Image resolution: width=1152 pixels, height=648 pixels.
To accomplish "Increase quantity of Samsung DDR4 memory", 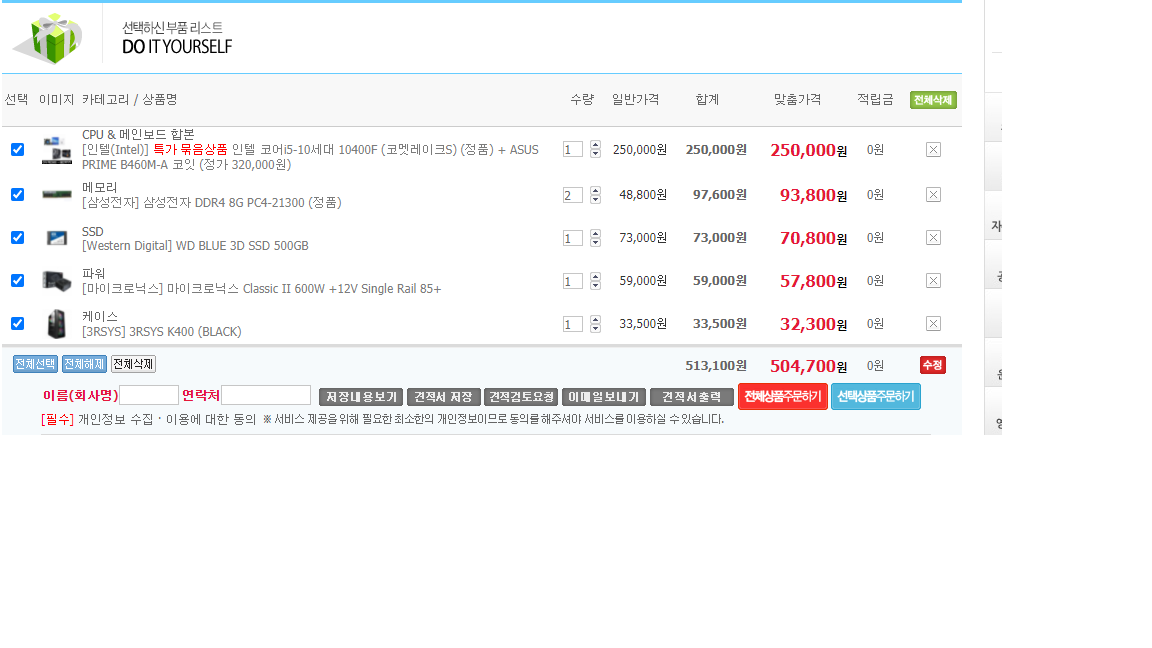I will pyautogui.click(x=595, y=190).
